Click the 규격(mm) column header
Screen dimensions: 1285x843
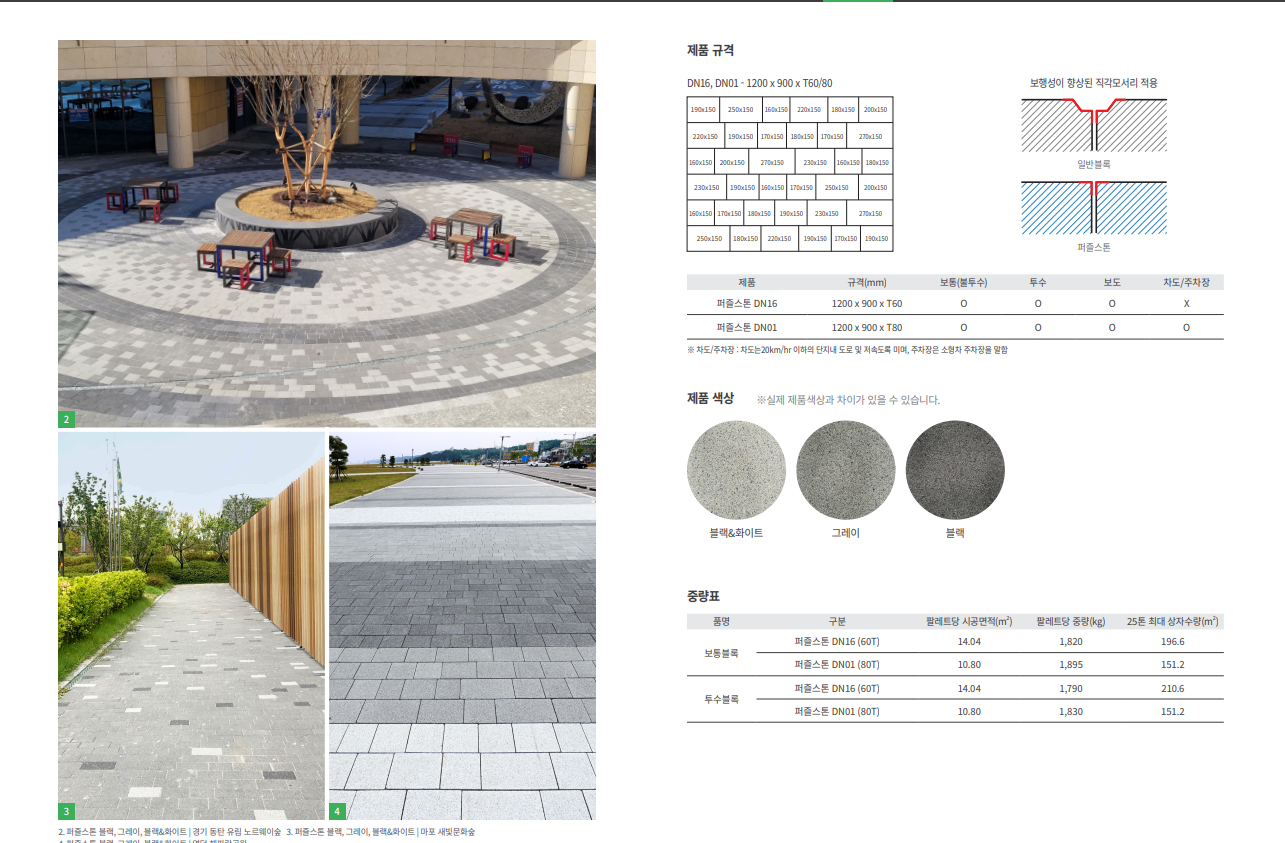pyautogui.click(x=866, y=283)
